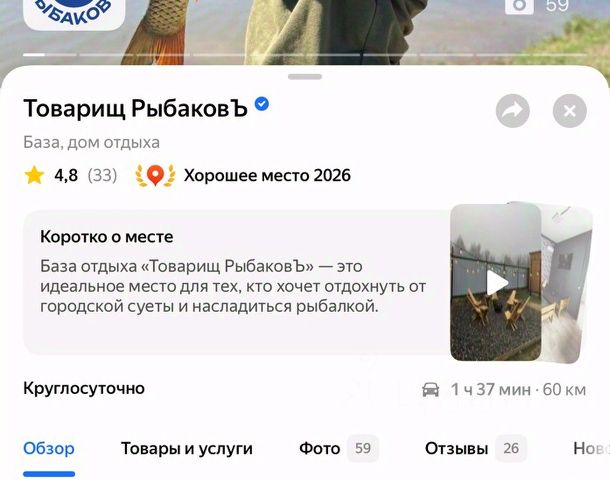Open the Товары и услуги tab
Viewport: 610px width, 480px height.
click(187, 448)
